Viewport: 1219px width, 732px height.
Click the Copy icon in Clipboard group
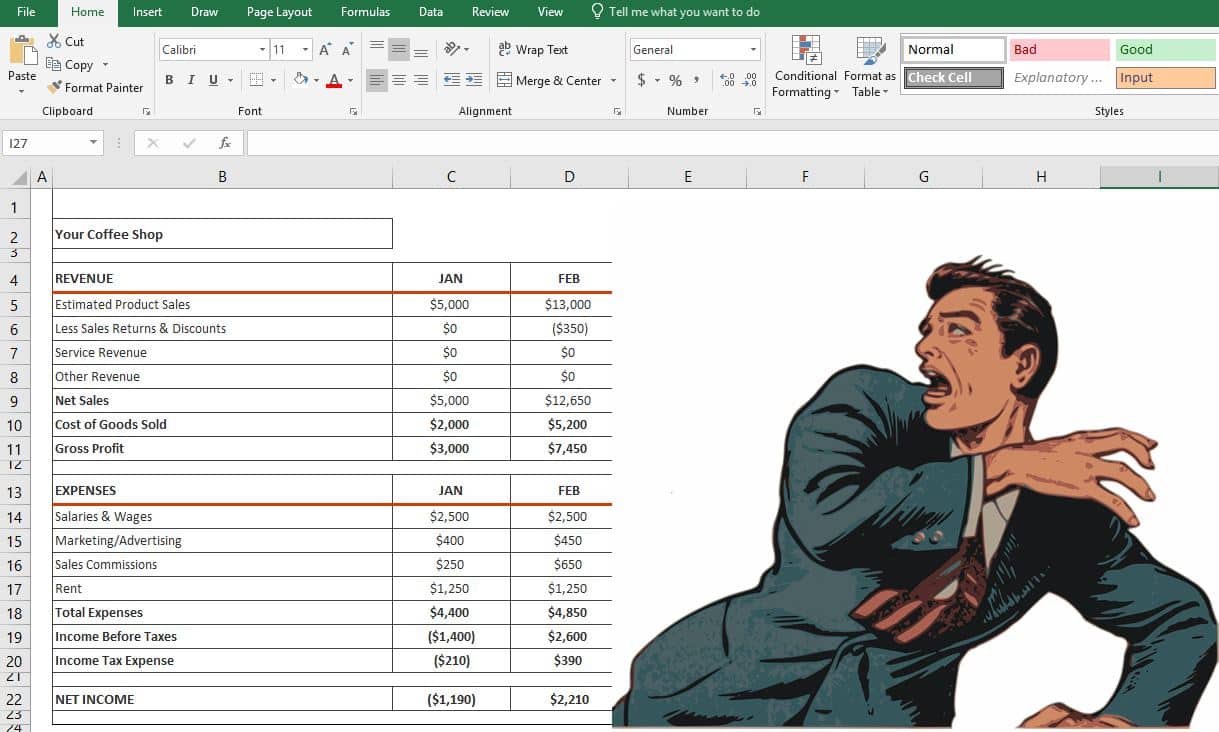[x=54, y=64]
